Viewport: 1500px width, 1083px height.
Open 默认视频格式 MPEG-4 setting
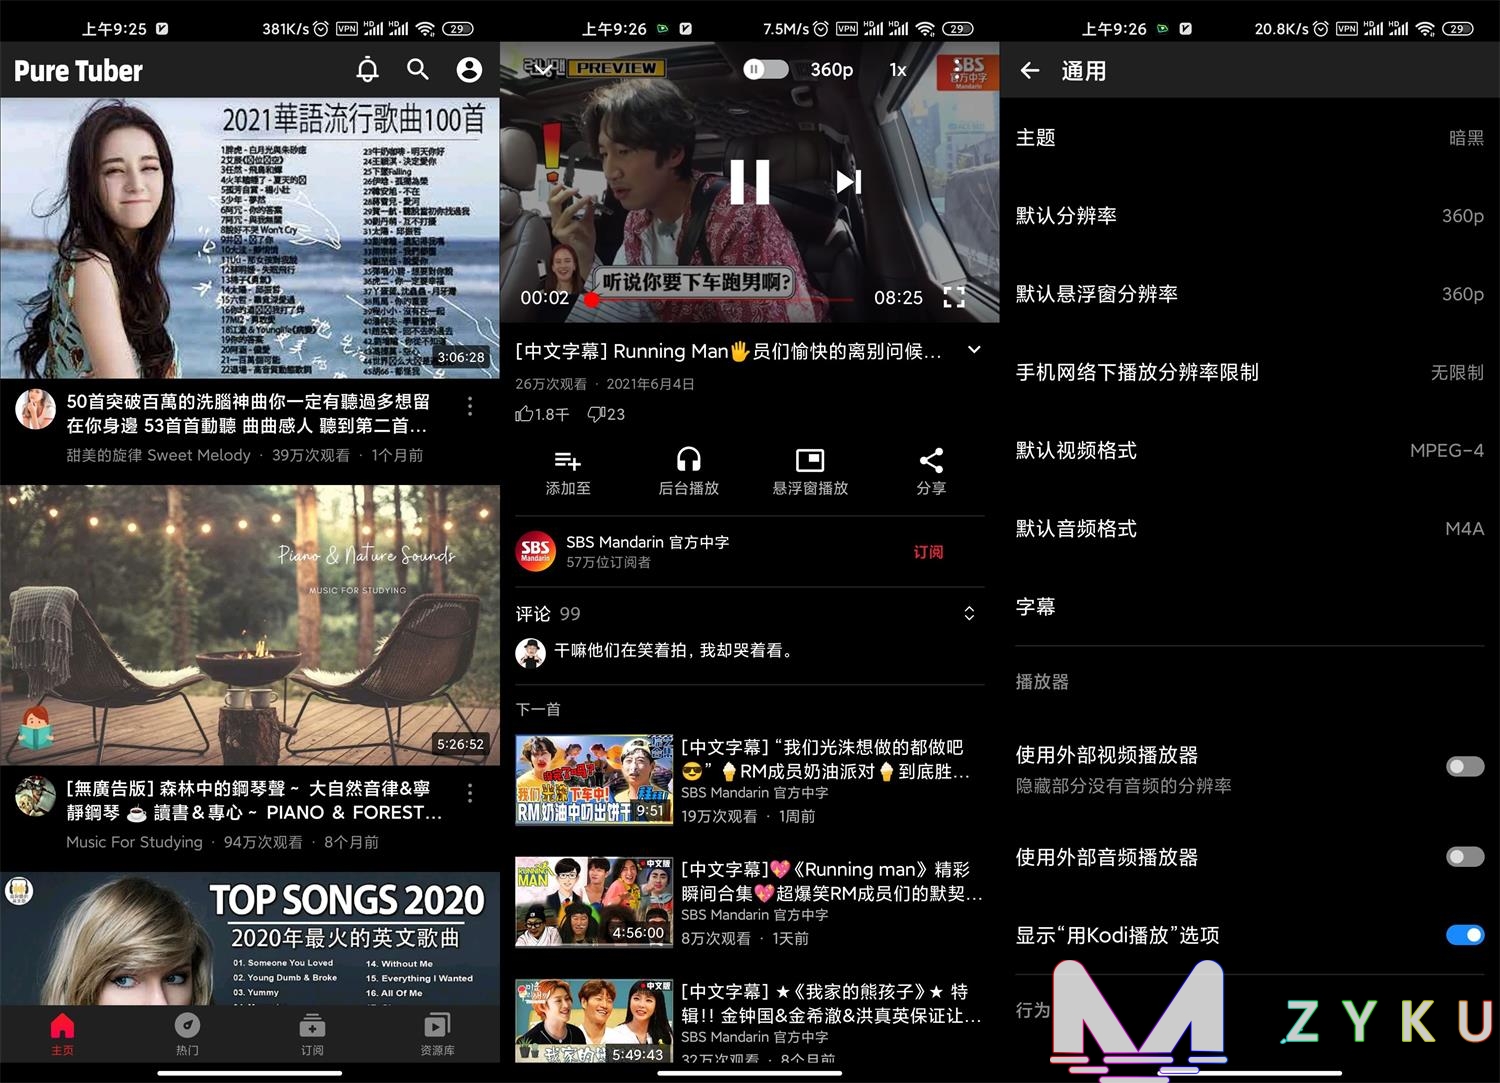[1250, 450]
